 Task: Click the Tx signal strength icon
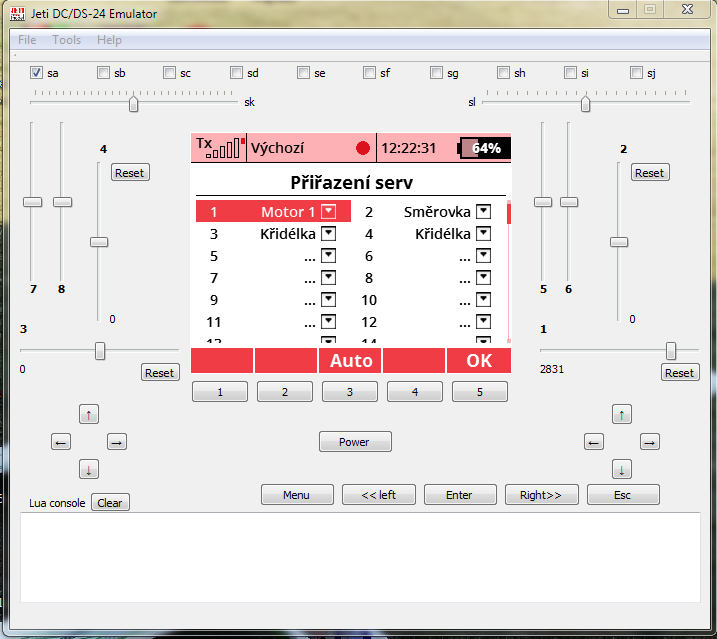pyautogui.click(x=219, y=147)
